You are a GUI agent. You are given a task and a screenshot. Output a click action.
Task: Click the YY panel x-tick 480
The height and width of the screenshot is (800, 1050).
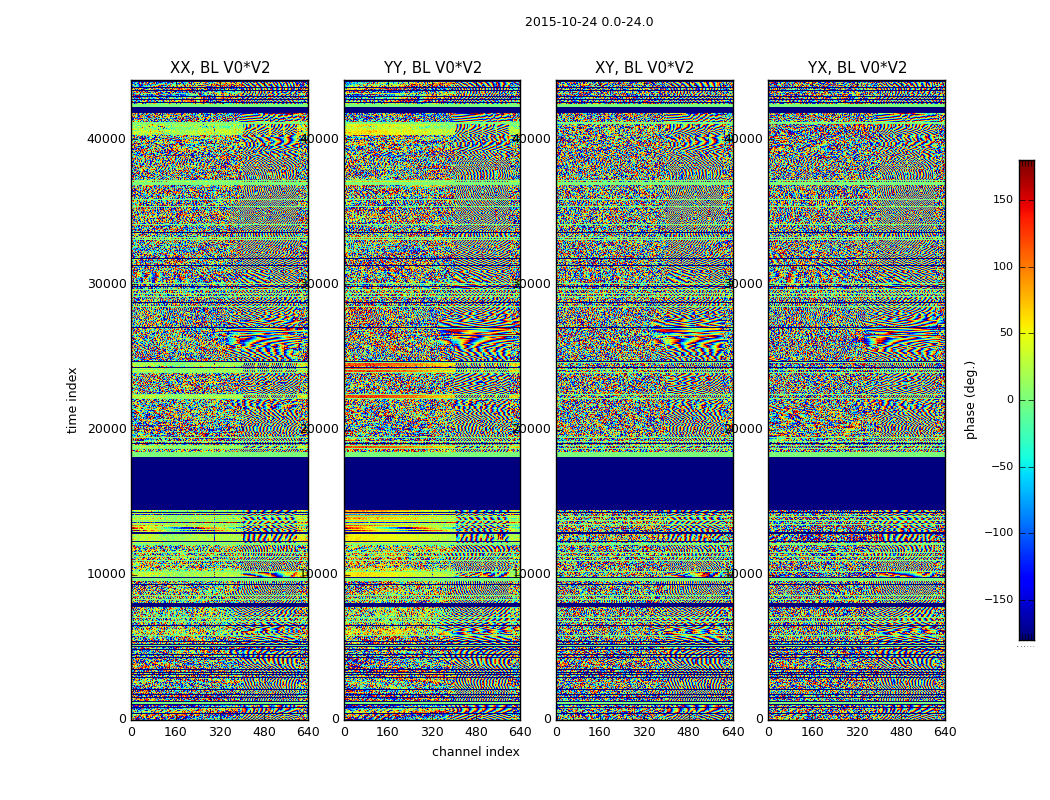[x=476, y=732]
